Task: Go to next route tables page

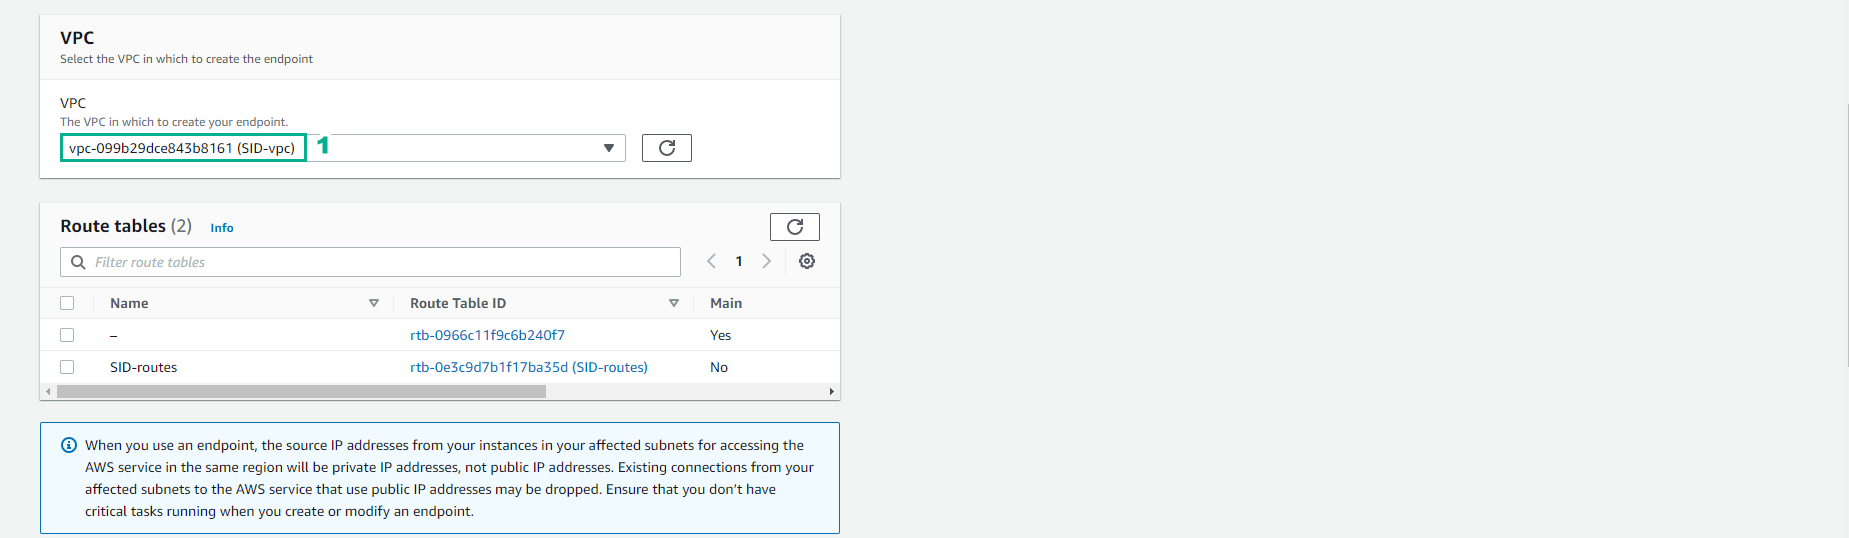Action: coord(767,261)
